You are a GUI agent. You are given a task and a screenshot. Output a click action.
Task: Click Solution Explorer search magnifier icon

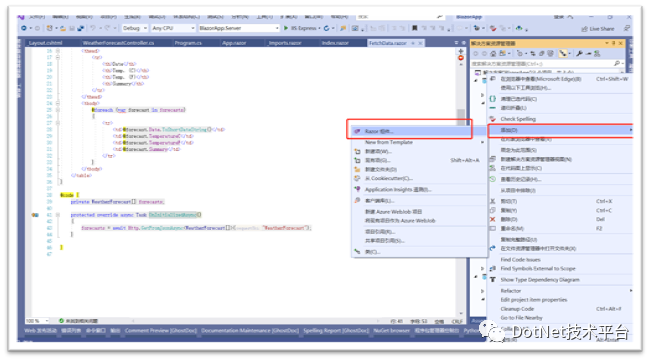(x=616, y=63)
